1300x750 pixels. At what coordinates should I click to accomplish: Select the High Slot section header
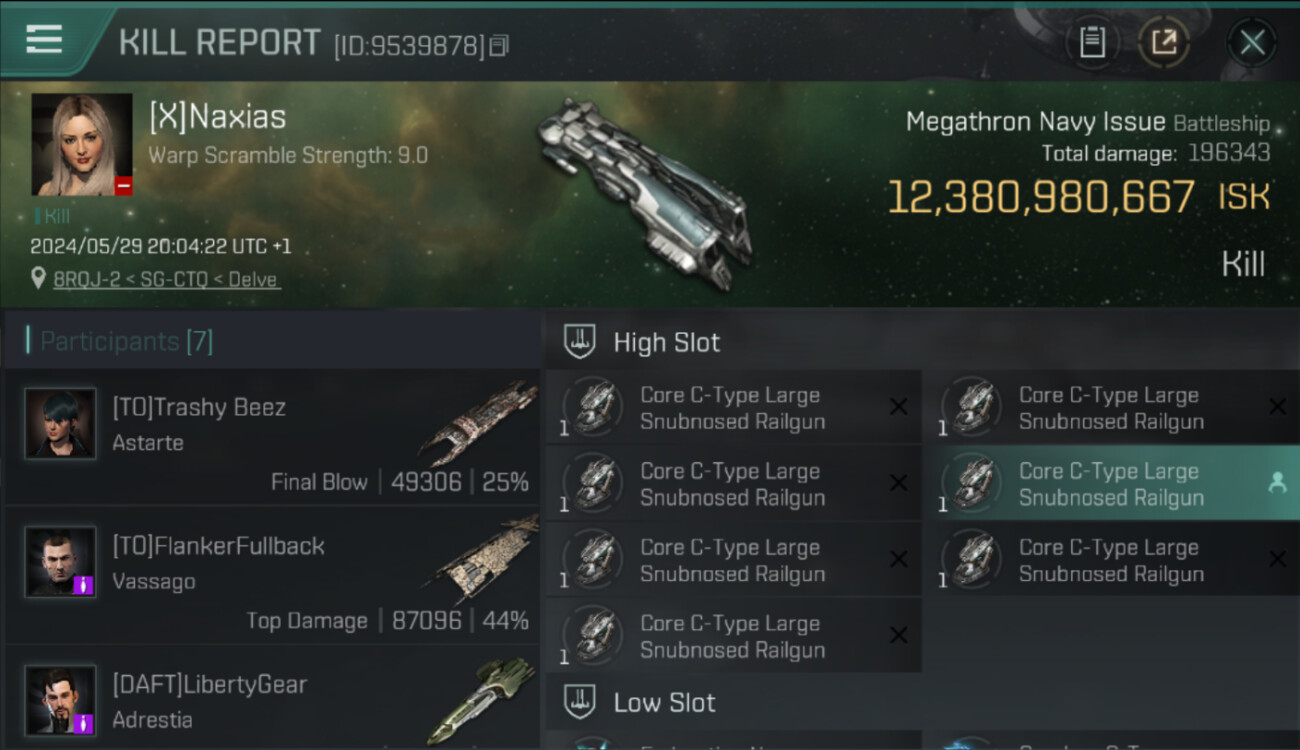point(667,342)
